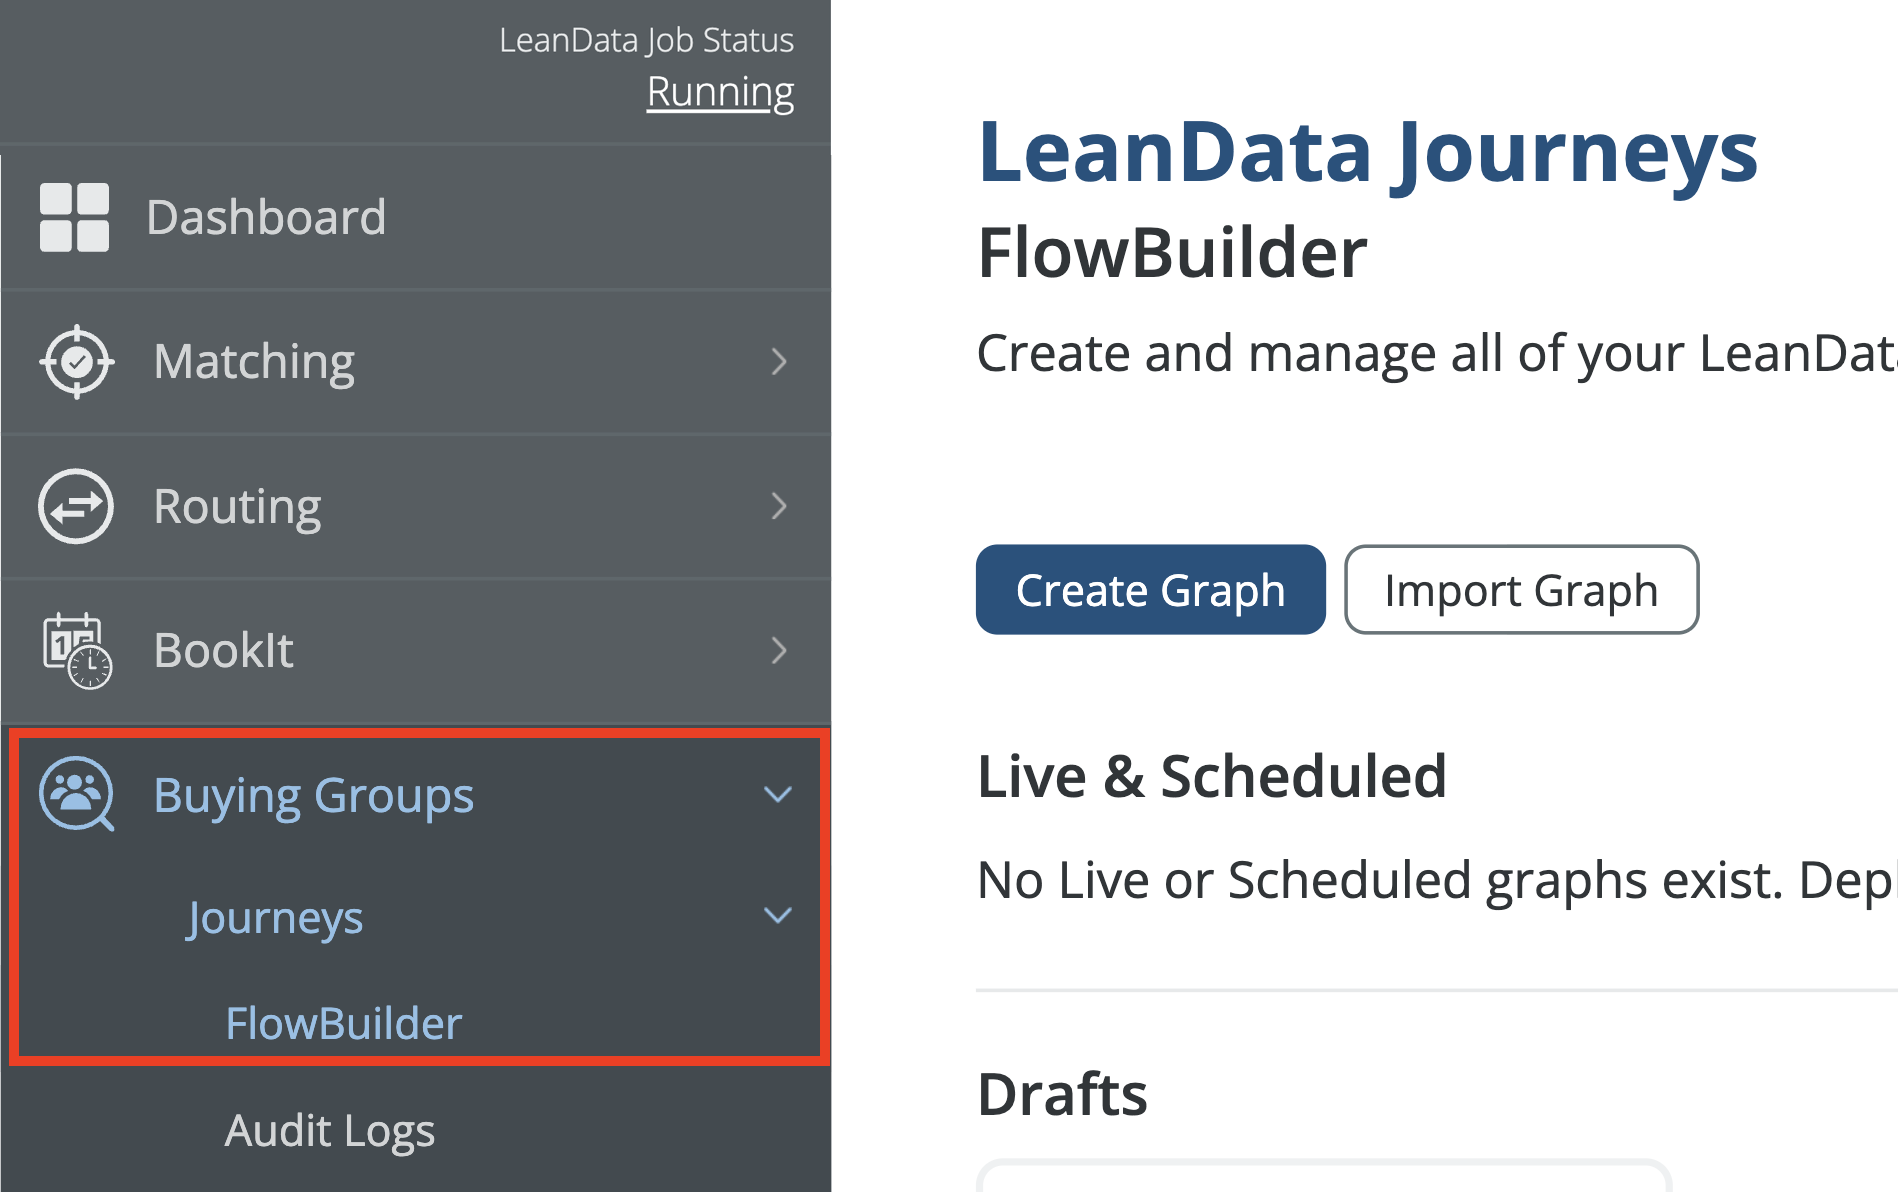The height and width of the screenshot is (1192, 1898).
Task: Select the Journeys sidebar label
Action: (x=275, y=918)
